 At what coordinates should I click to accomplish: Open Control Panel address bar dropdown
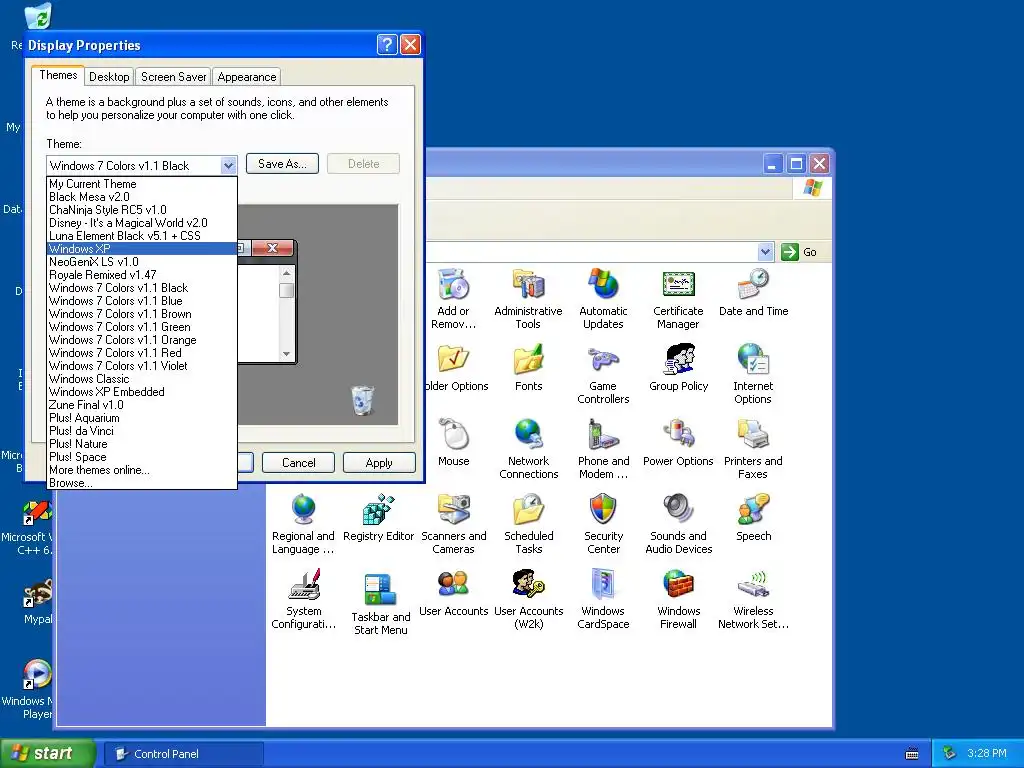pyautogui.click(x=765, y=251)
